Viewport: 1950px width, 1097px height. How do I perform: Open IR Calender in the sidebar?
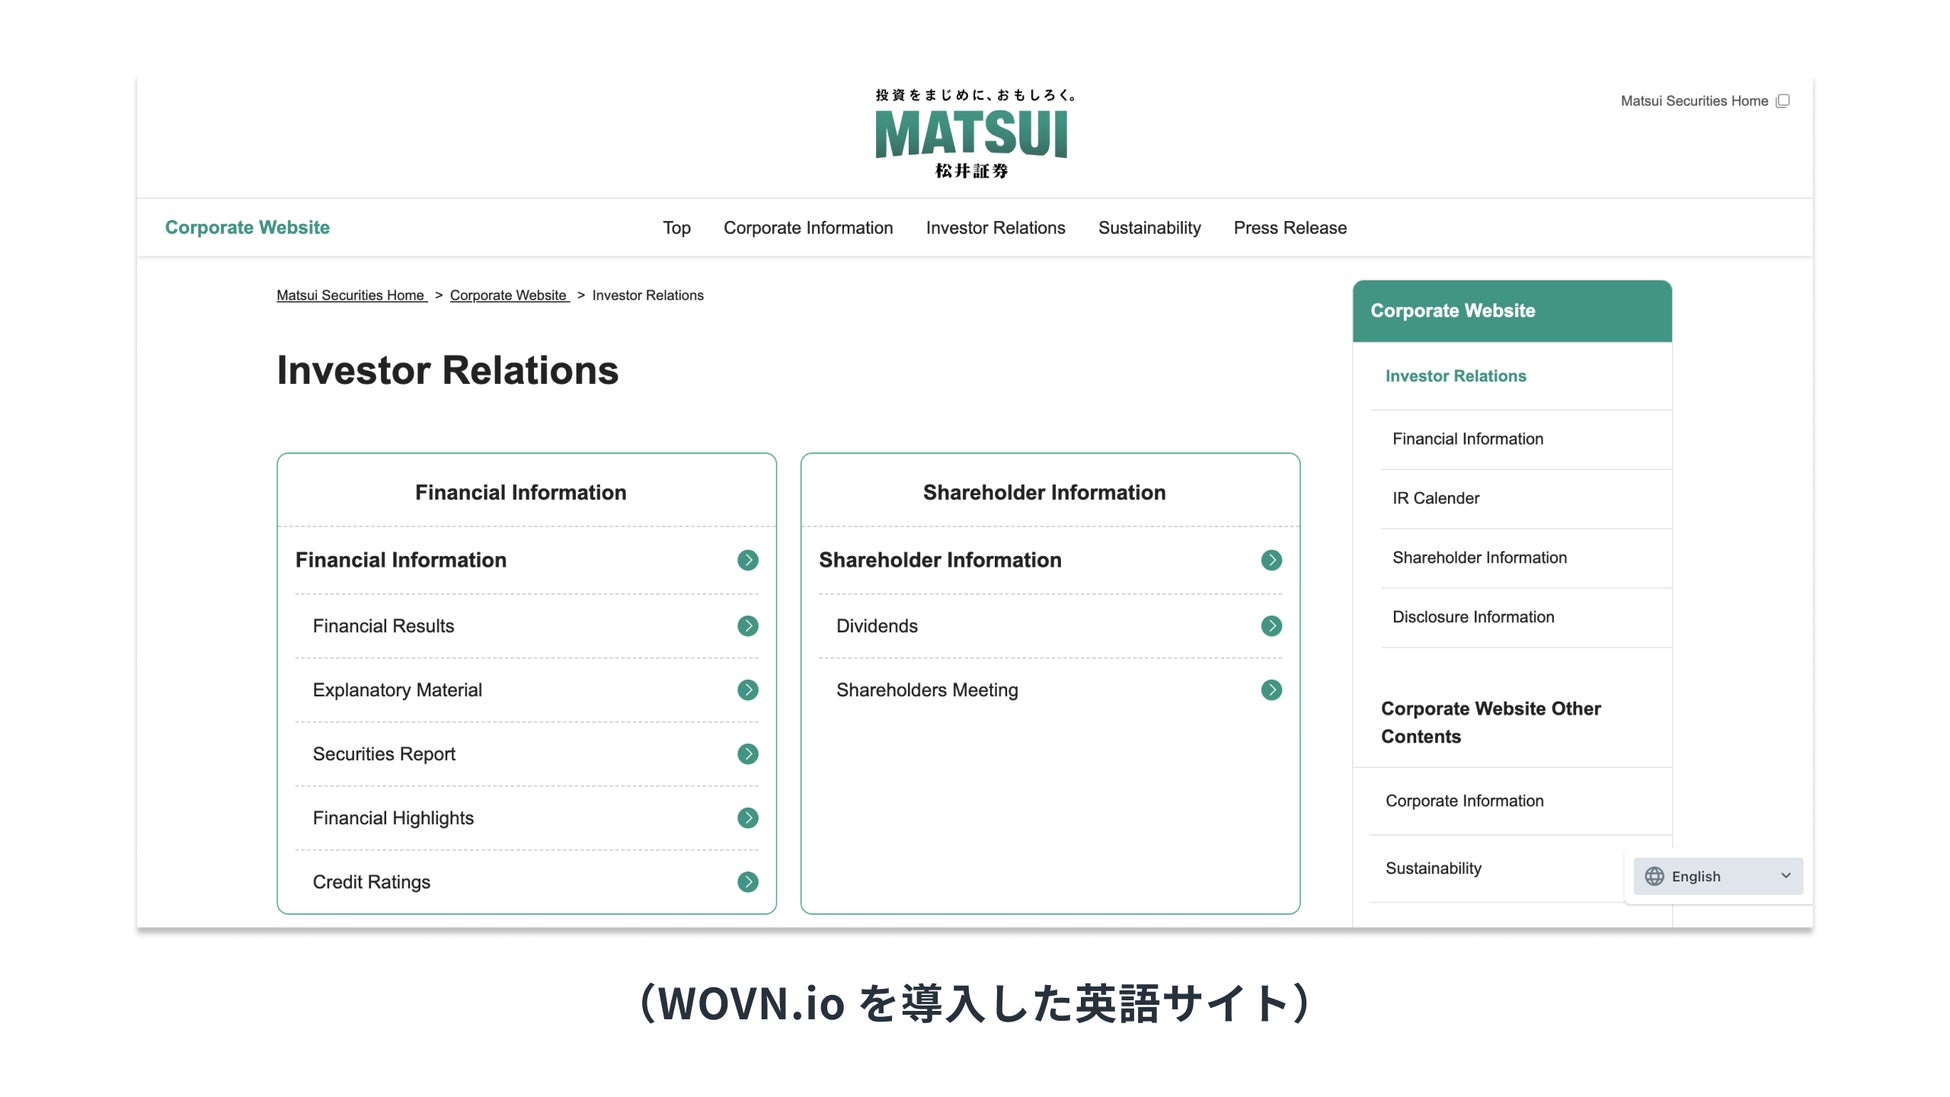point(1435,498)
